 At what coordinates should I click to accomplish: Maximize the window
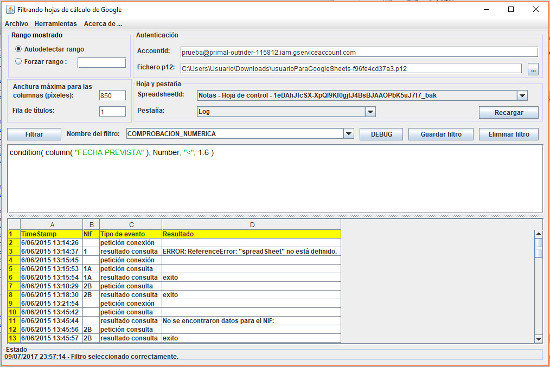point(511,9)
